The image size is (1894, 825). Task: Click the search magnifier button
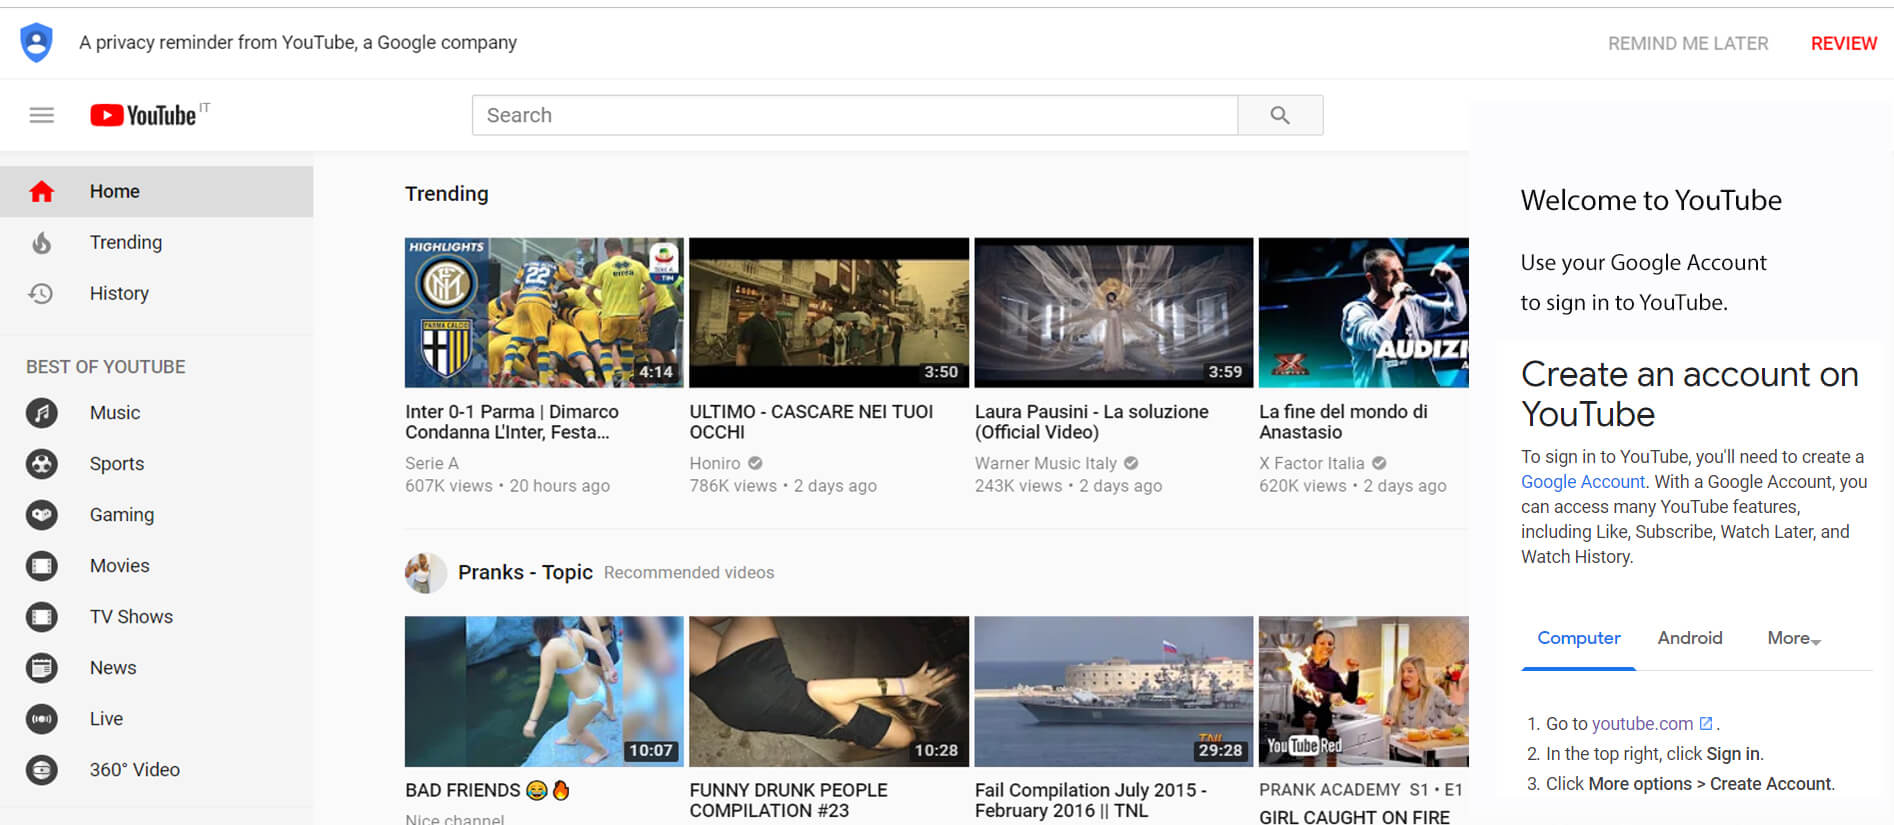[1280, 115]
